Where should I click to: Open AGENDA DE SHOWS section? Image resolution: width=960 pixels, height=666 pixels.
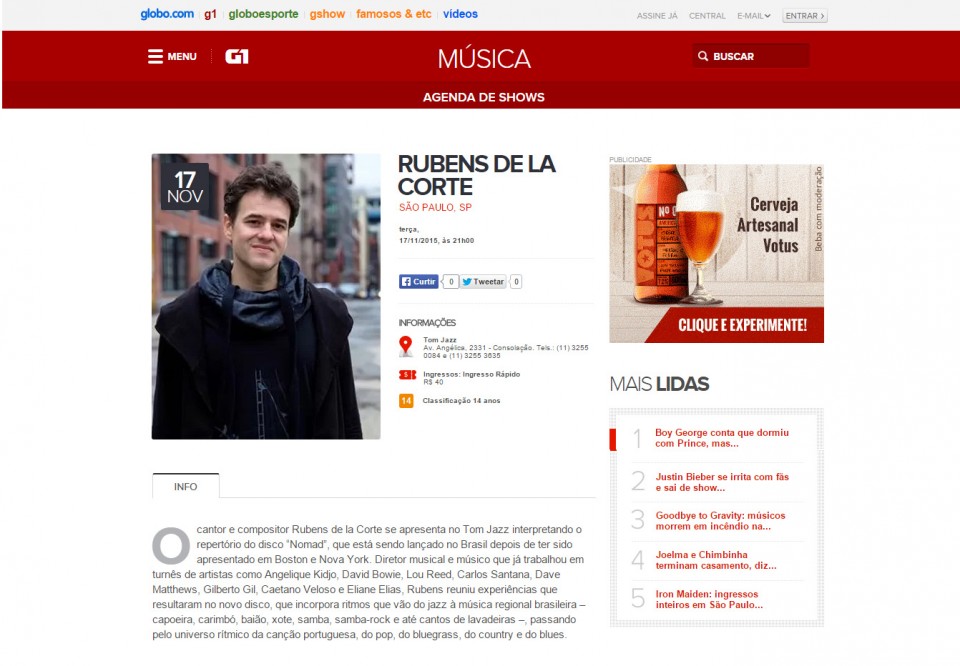484,97
